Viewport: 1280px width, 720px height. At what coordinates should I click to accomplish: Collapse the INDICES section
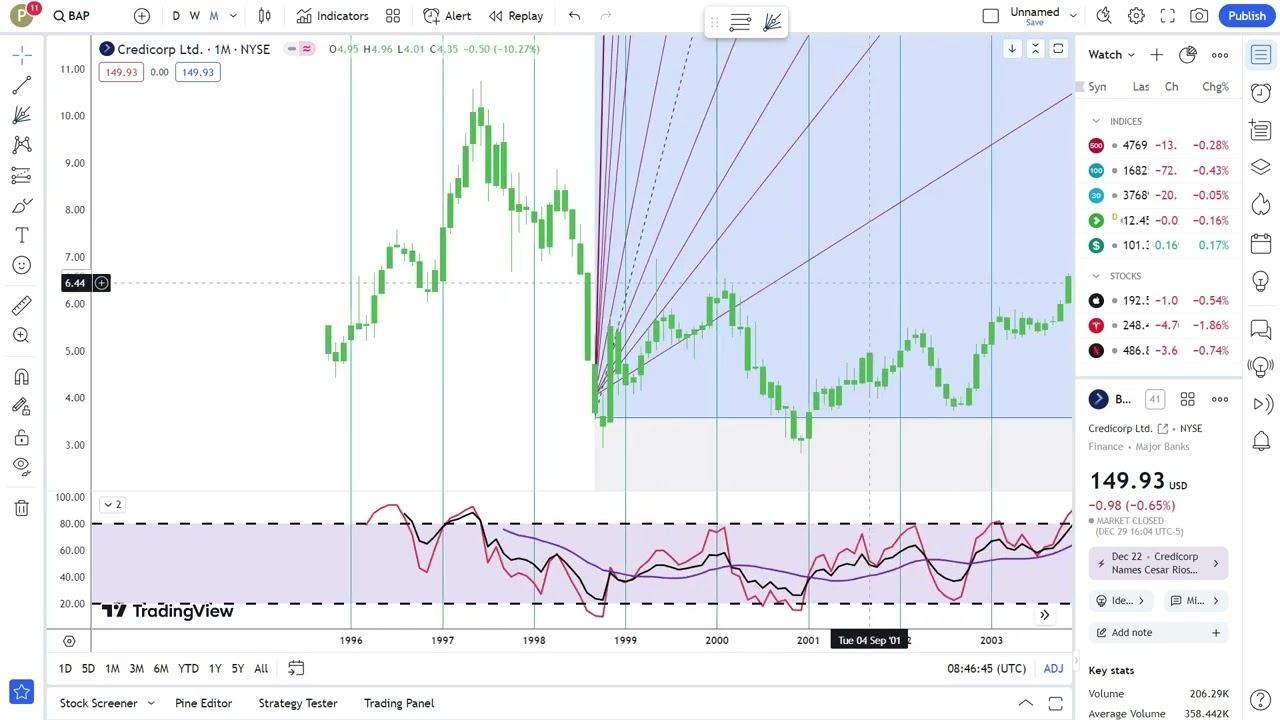pos(1096,121)
